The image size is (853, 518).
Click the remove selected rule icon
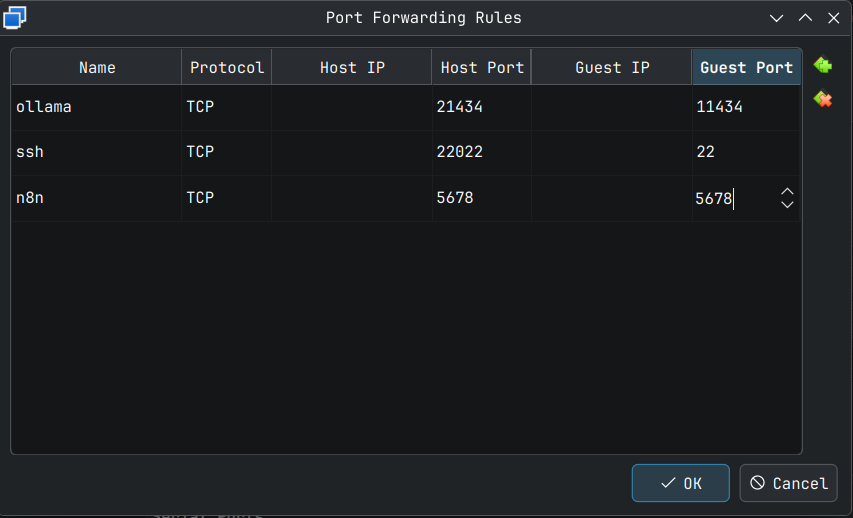[x=823, y=99]
